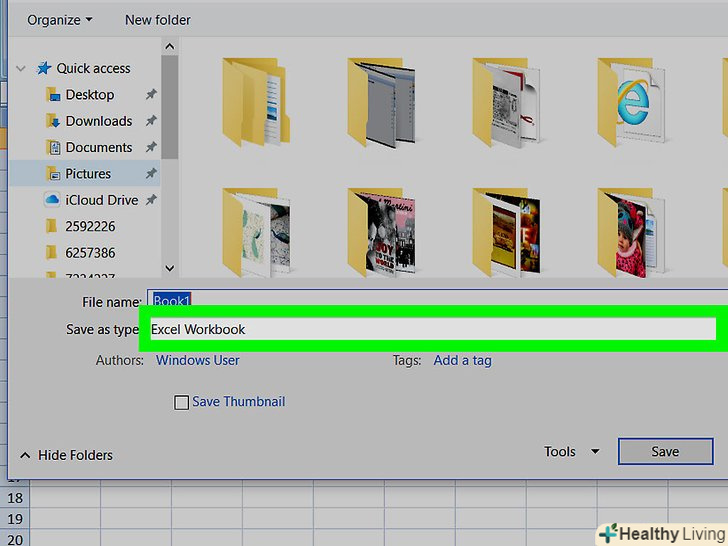Unpin Pictures using its pin icon
This screenshot has height=546, width=728.
[151, 174]
